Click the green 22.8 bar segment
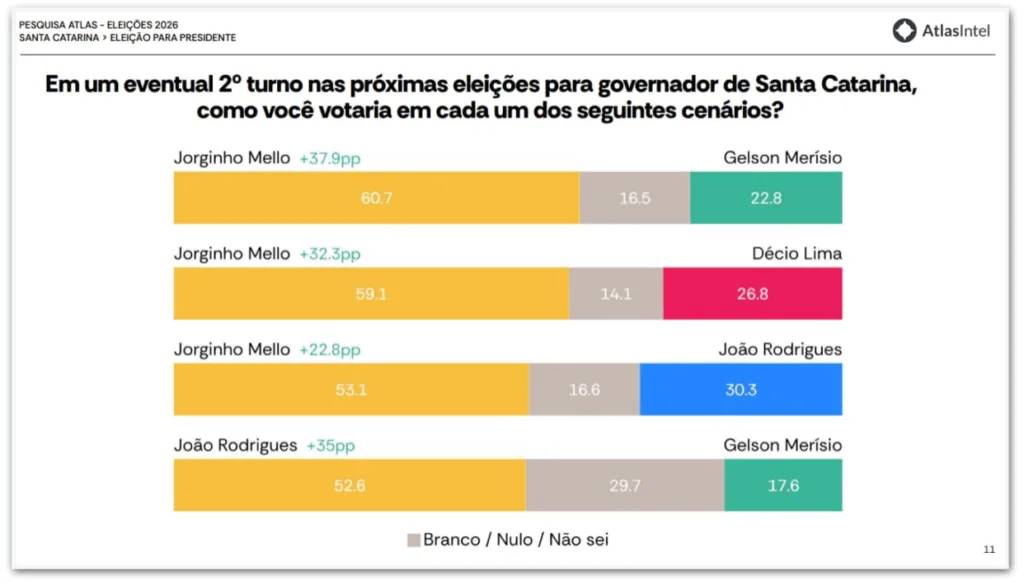This screenshot has height=585, width=1024. (x=766, y=198)
